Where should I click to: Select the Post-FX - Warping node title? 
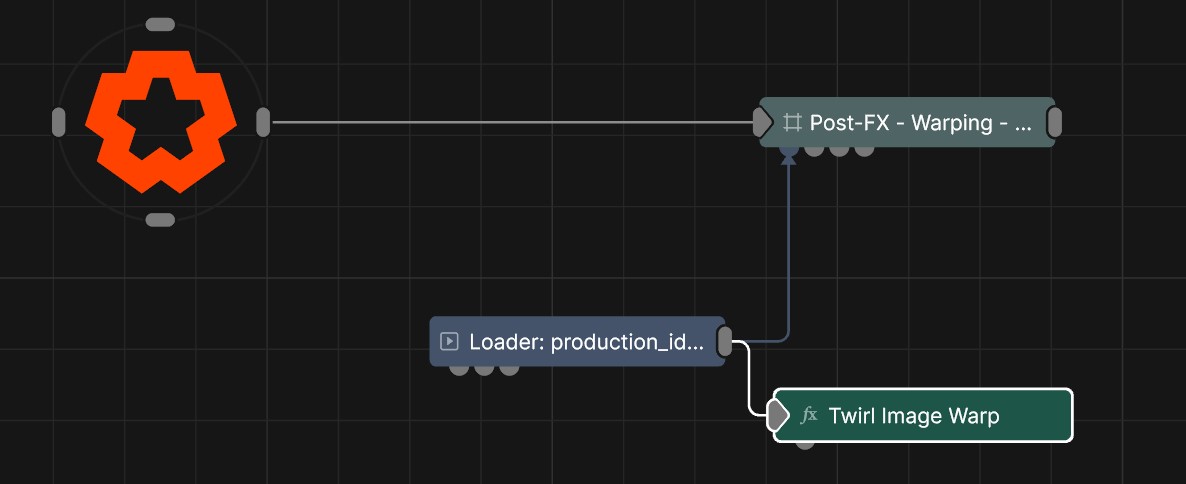pyautogui.click(x=920, y=122)
